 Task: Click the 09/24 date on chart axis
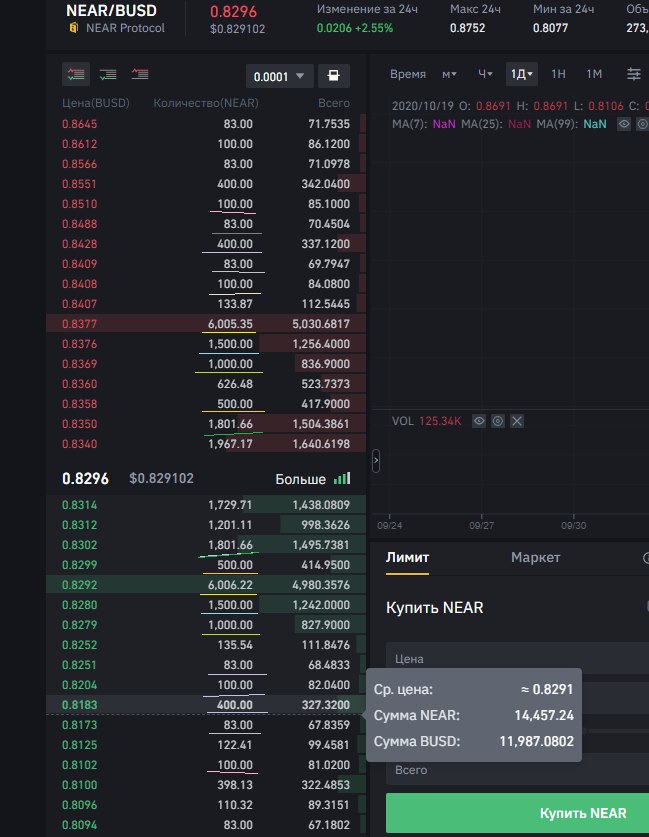pos(390,526)
